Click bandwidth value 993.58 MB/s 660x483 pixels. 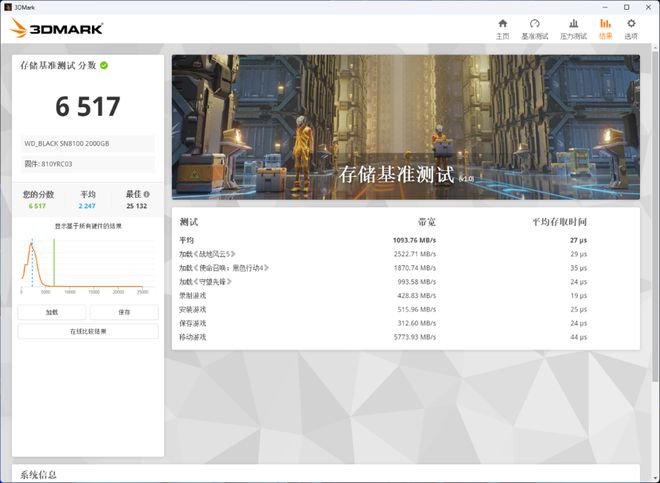coord(417,282)
